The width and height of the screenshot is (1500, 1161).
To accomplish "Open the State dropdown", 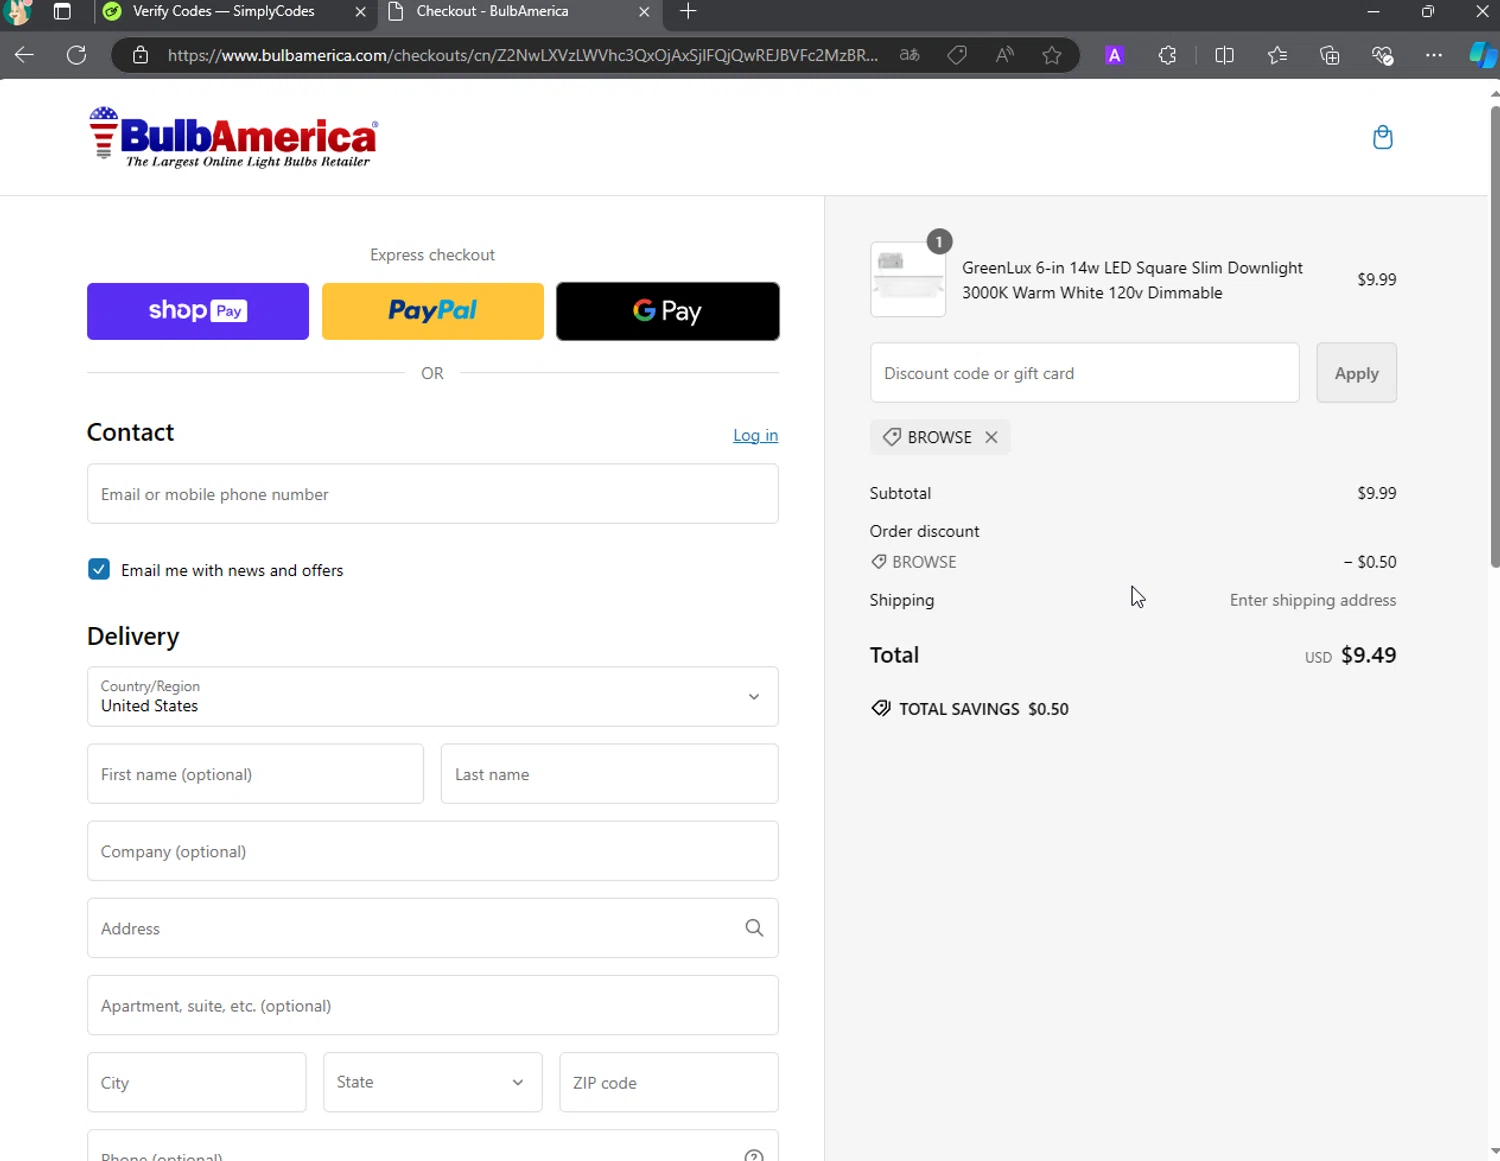I will click(x=432, y=1082).
